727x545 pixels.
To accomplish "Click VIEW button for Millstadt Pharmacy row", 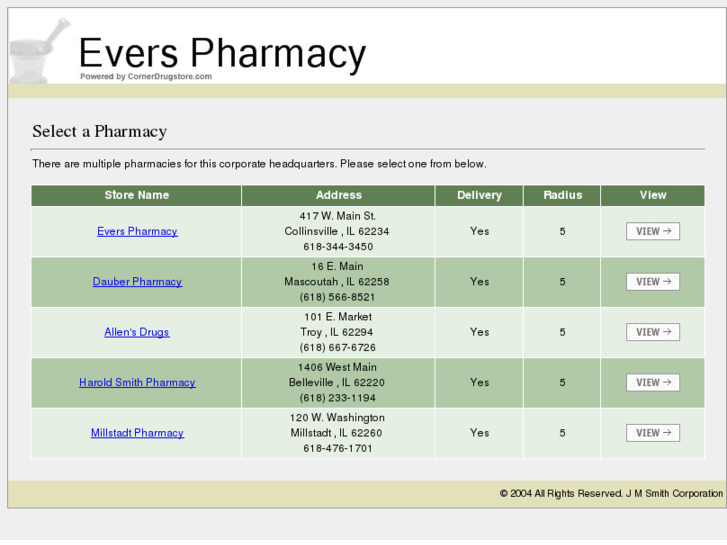I will (653, 433).
